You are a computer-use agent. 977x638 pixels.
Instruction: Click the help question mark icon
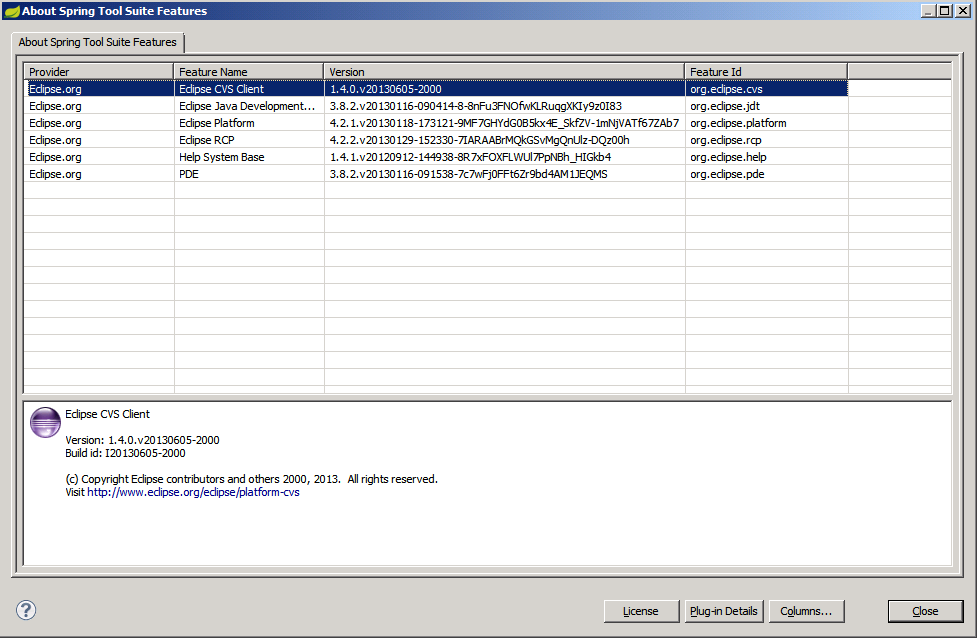(26, 610)
